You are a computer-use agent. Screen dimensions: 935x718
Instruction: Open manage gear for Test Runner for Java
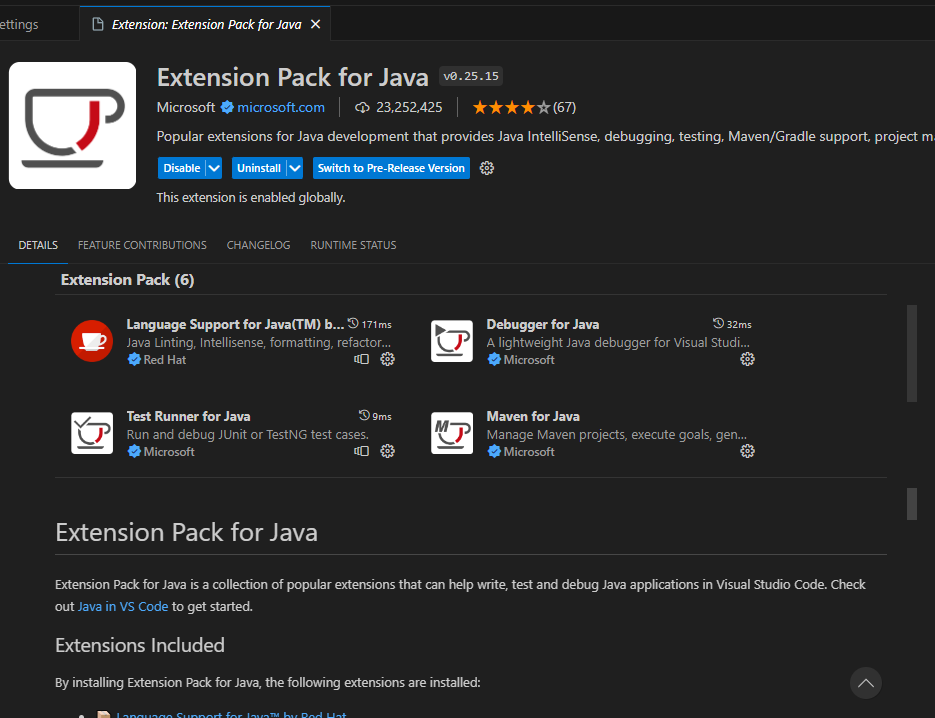(388, 451)
